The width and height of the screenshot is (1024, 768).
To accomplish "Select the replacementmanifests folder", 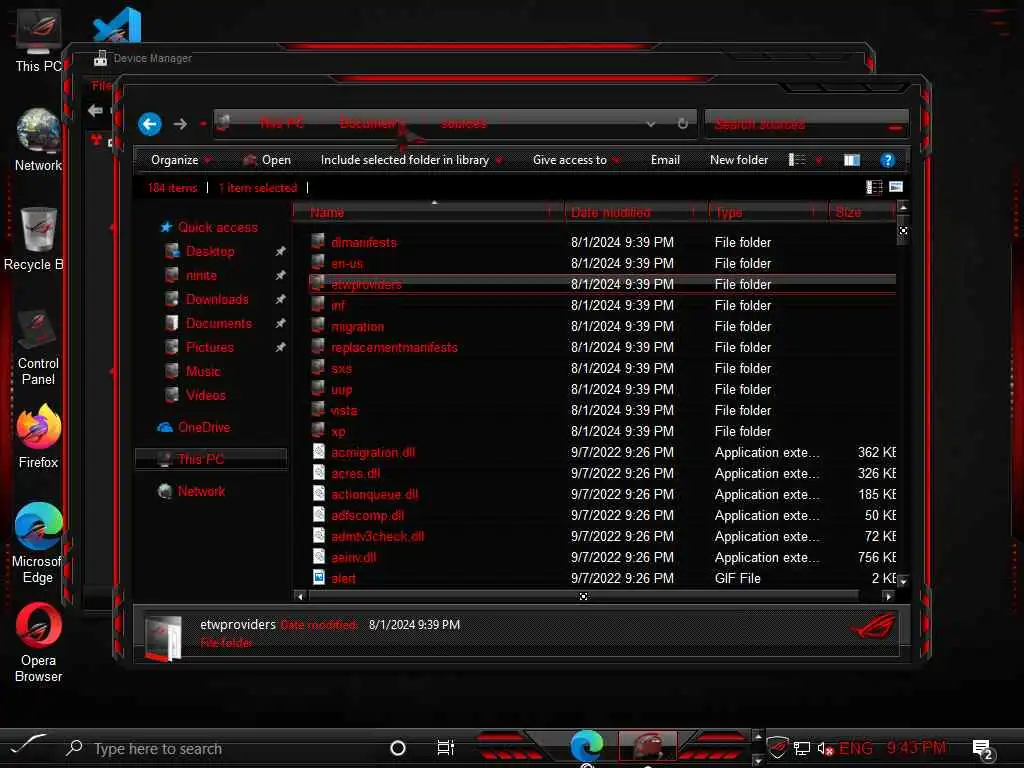I will [x=394, y=347].
